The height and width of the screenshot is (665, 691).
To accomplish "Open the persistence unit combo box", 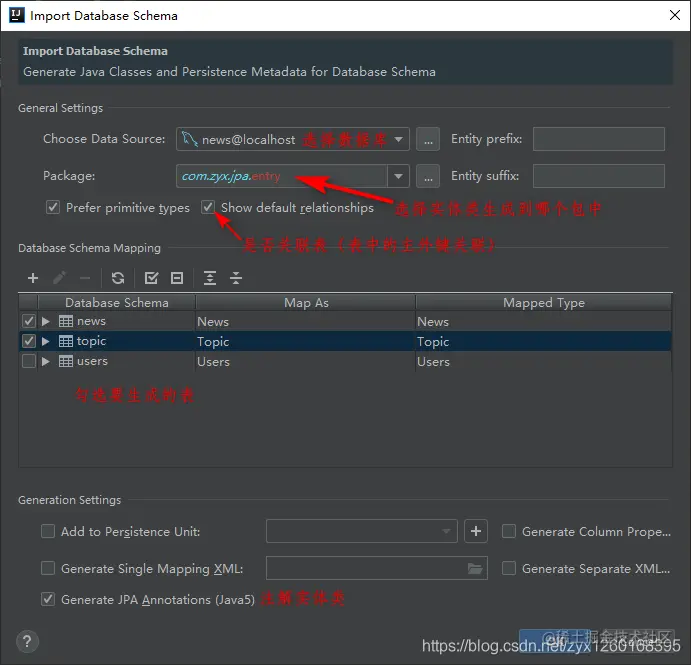I will pyautogui.click(x=361, y=531).
